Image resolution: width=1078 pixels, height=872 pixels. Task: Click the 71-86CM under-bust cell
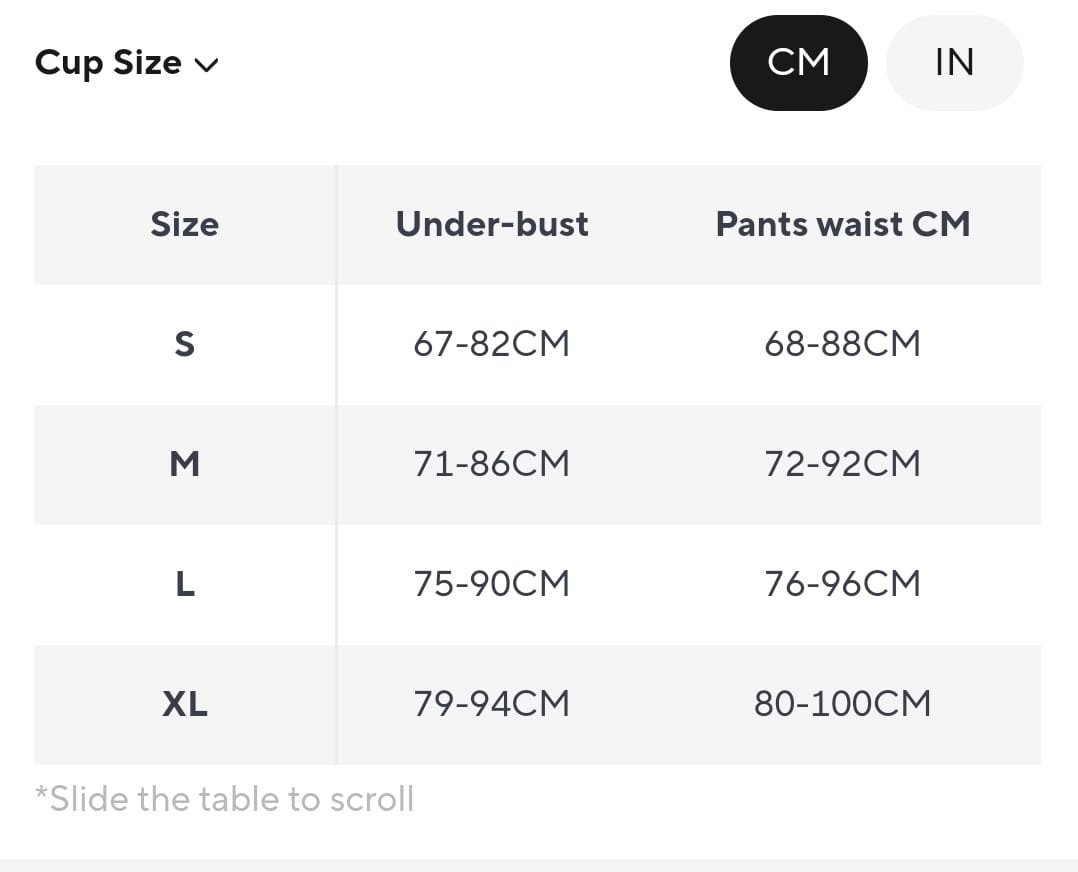[x=492, y=464]
